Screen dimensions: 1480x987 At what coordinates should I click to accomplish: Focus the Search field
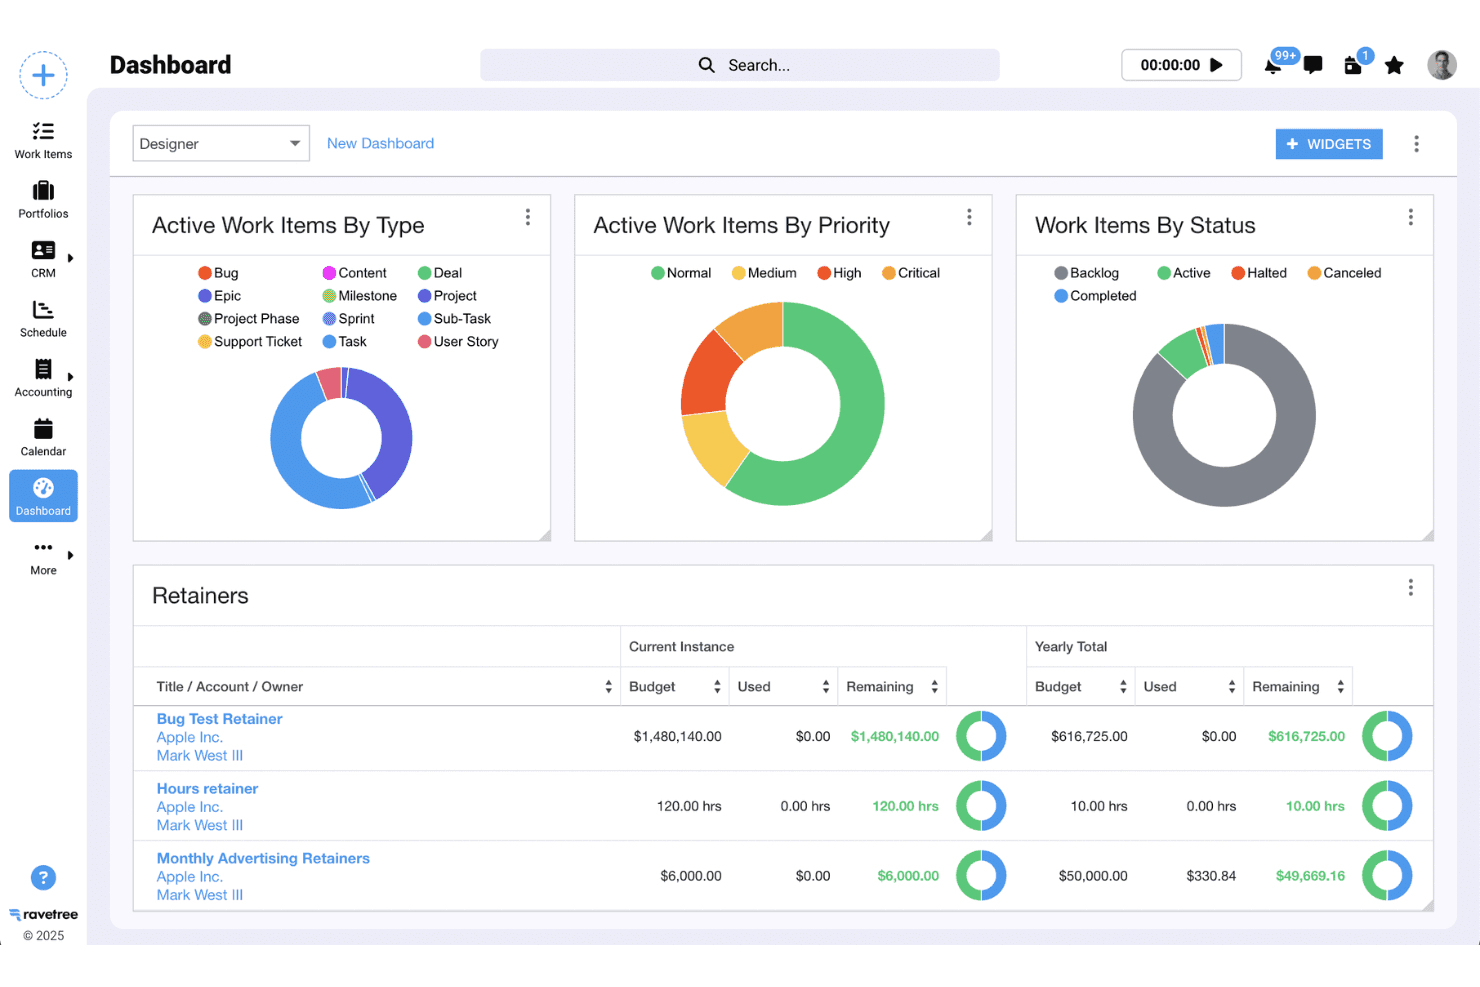tap(740, 65)
